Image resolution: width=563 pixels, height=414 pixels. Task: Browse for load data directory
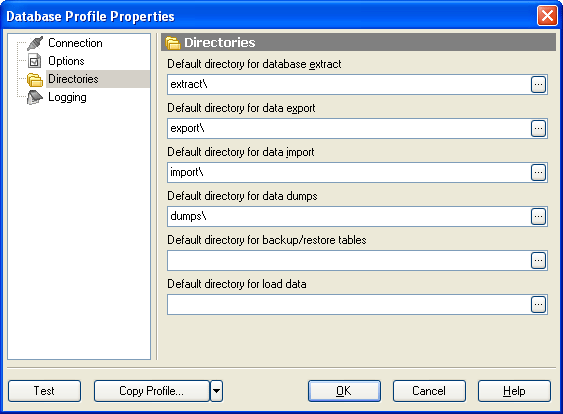[538, 305]
